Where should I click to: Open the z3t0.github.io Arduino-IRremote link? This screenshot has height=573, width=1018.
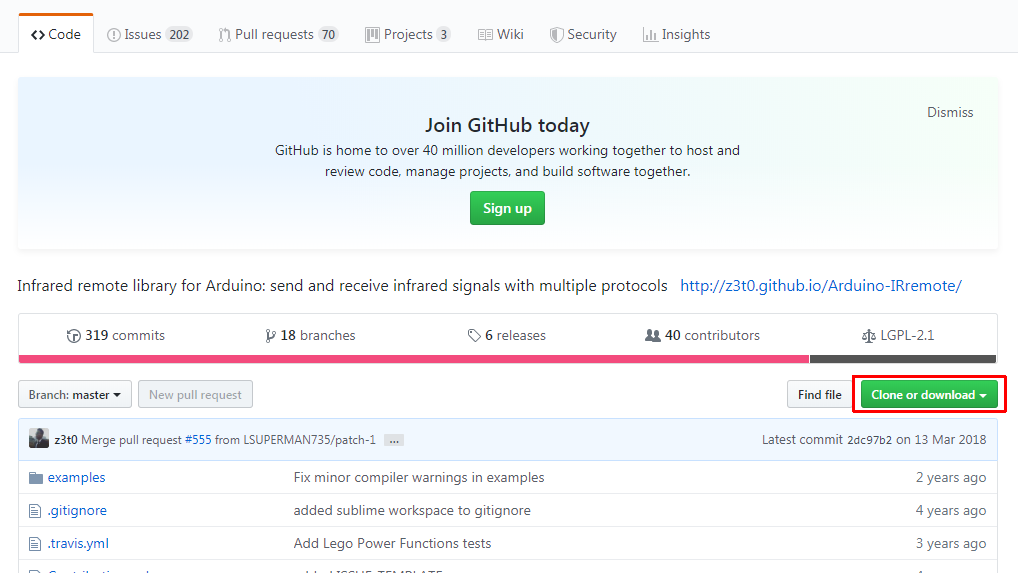pos(821,286)
